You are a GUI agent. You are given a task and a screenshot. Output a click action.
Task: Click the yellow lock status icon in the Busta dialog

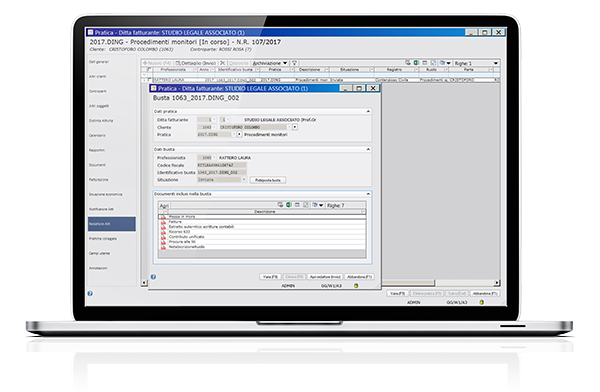pos(356,286)
